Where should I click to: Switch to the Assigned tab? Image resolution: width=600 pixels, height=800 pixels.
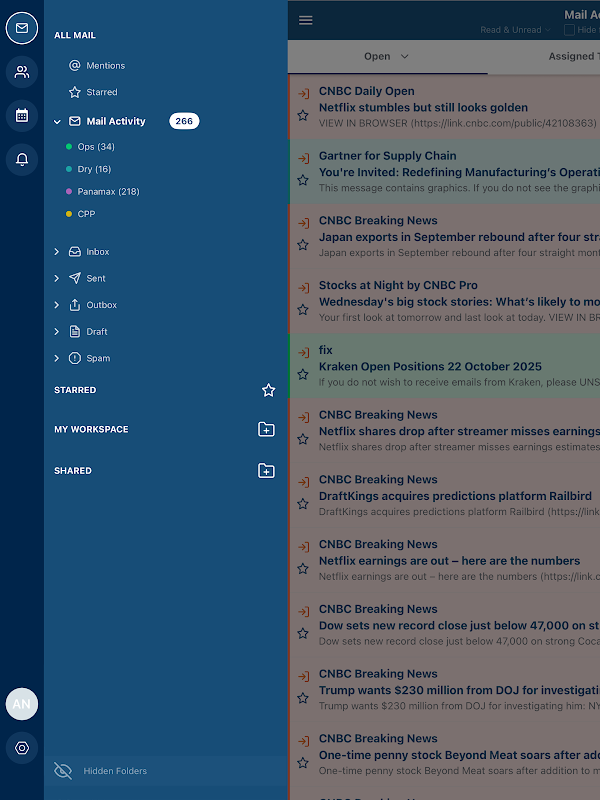[574, 57]
